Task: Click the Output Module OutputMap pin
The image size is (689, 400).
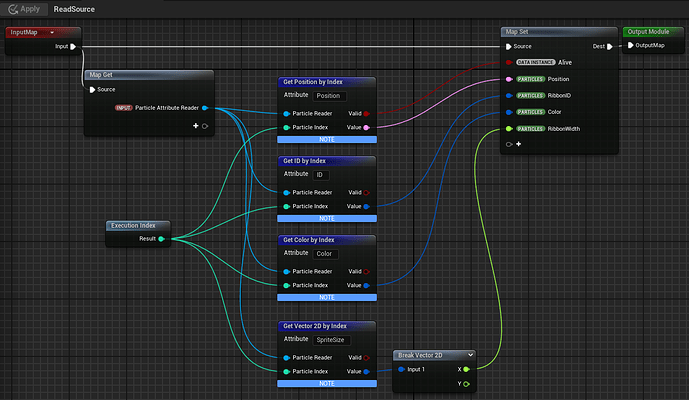Action: coord(631,45)
